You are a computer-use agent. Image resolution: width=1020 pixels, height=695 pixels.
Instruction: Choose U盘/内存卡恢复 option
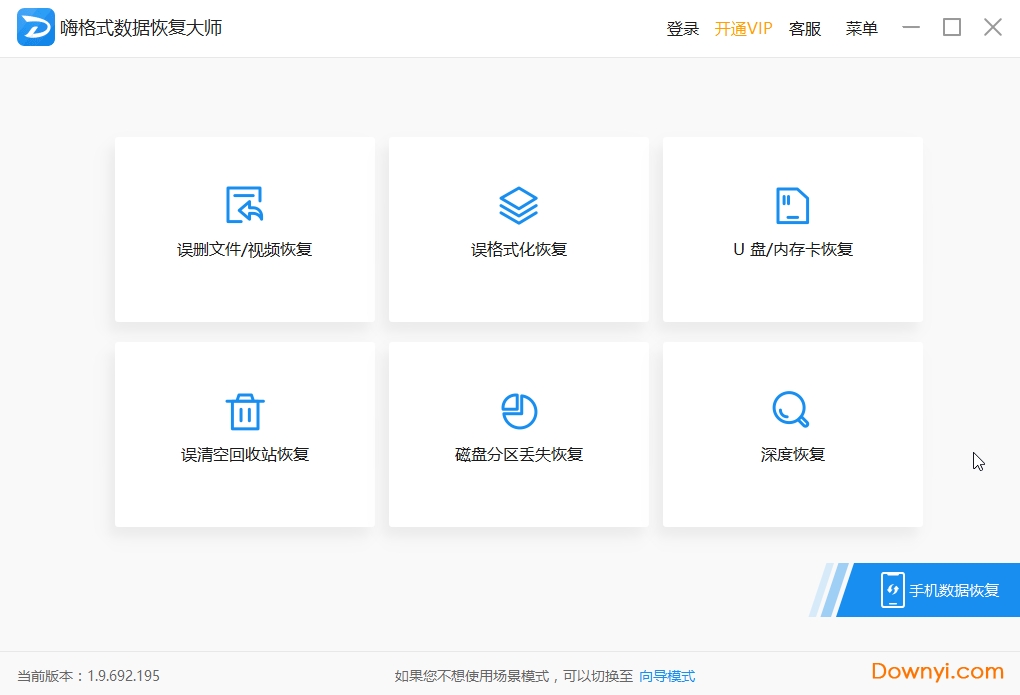coord(791,204)
